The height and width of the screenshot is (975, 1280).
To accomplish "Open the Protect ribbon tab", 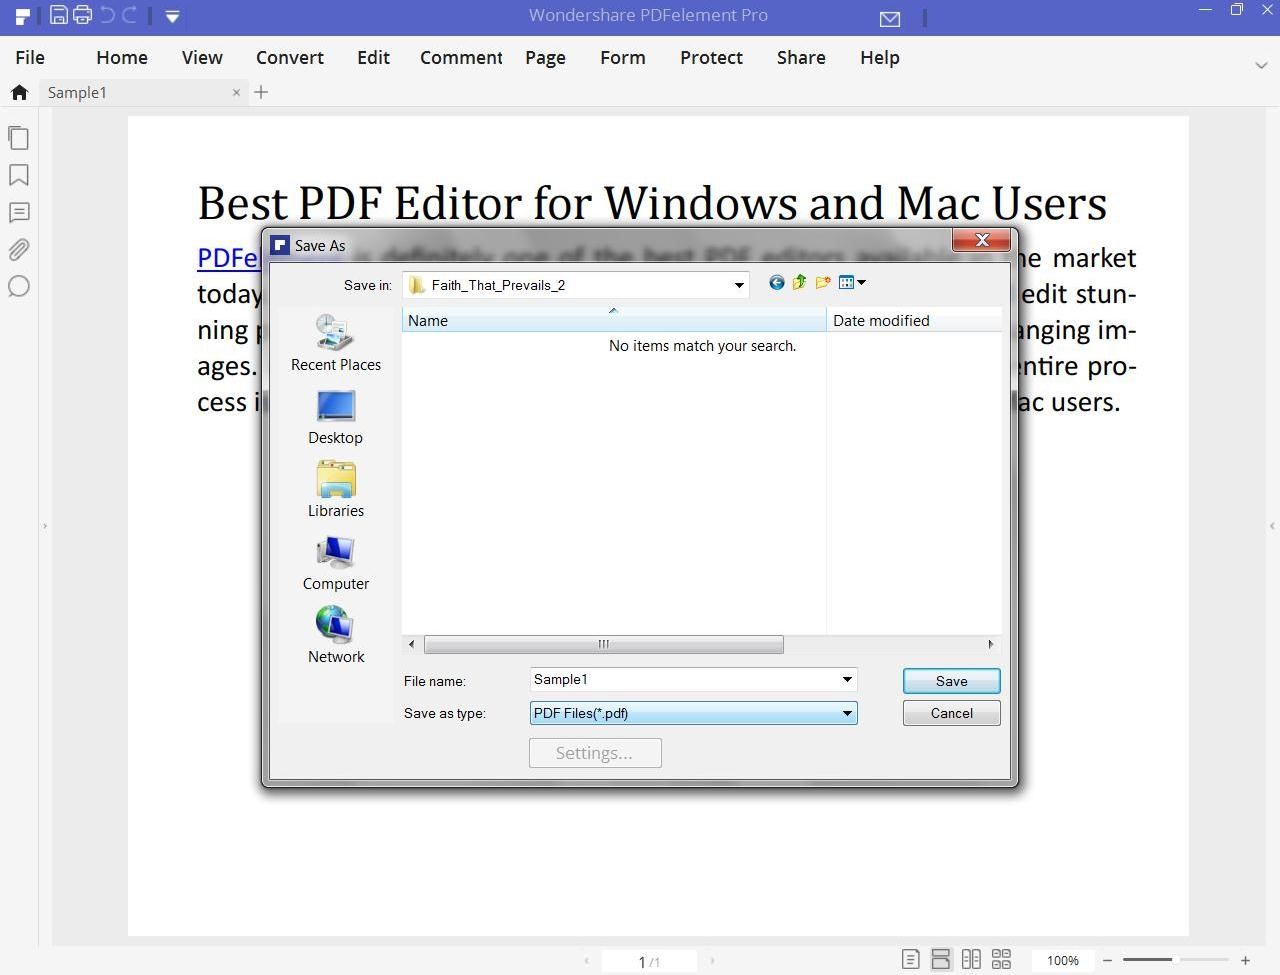I will tap(711, 58).
